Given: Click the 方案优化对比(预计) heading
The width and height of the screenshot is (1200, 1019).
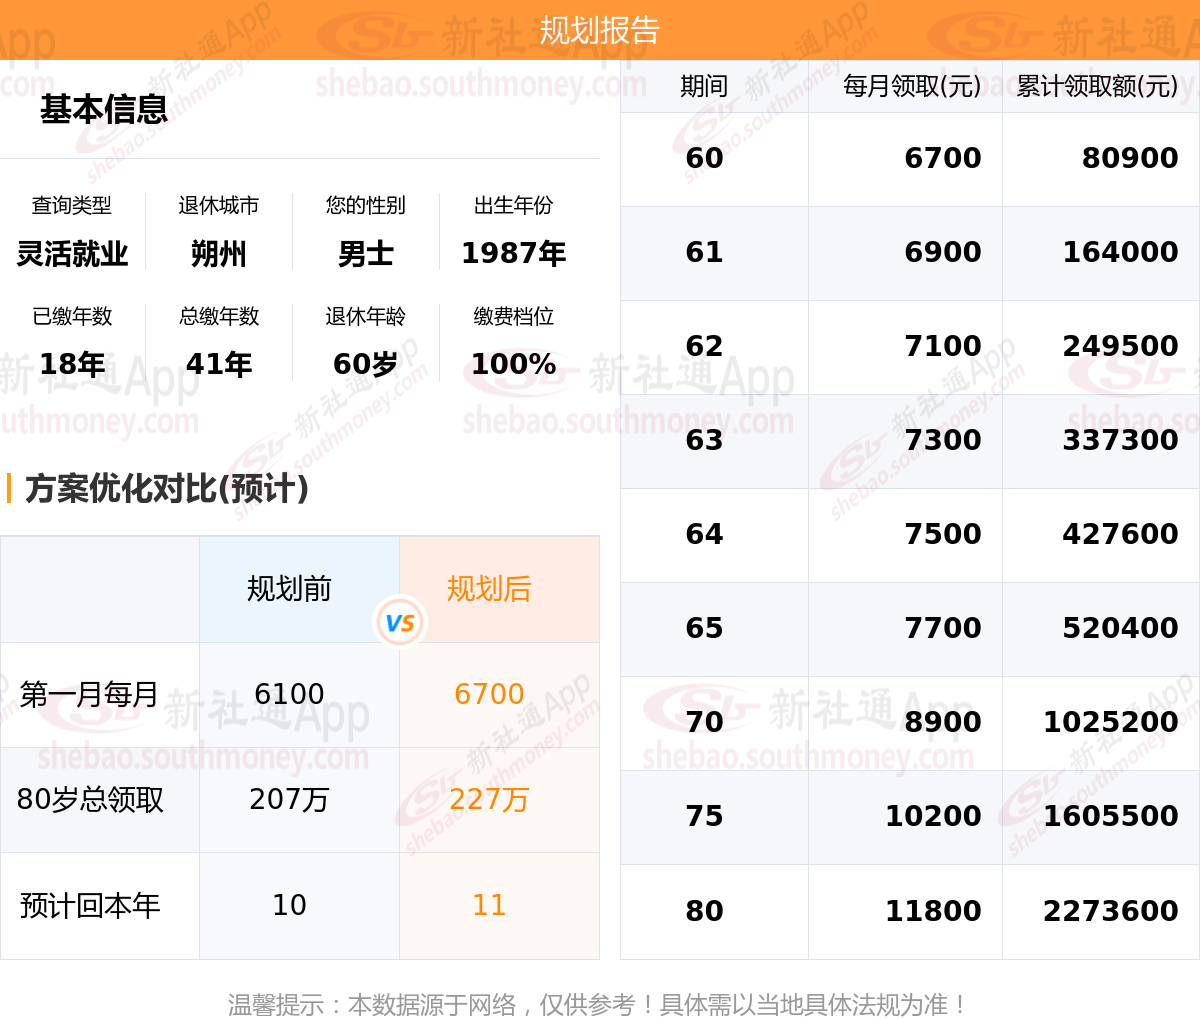Looking at the screenshot, I should [167, 488].
